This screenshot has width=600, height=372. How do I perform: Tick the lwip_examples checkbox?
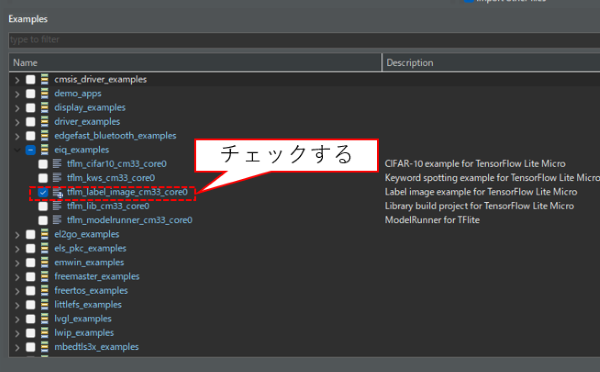tap(31, 333)
